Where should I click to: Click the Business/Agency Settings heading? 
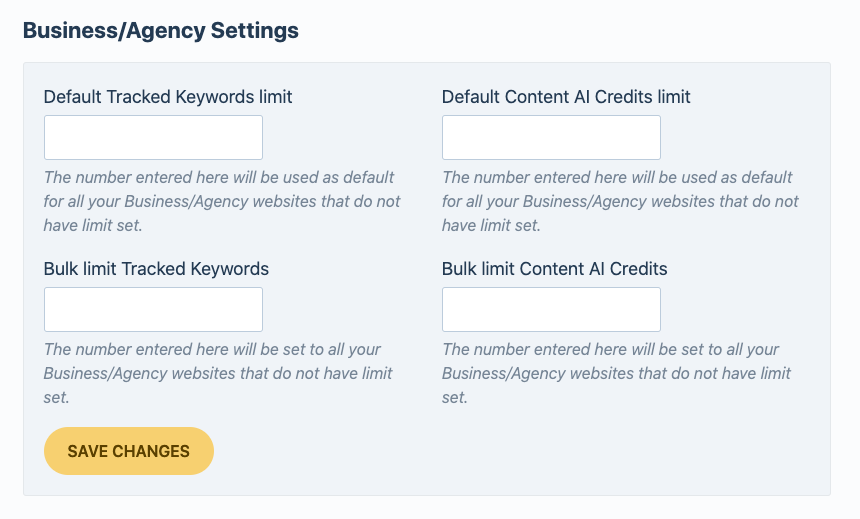[x=161, y=30]
